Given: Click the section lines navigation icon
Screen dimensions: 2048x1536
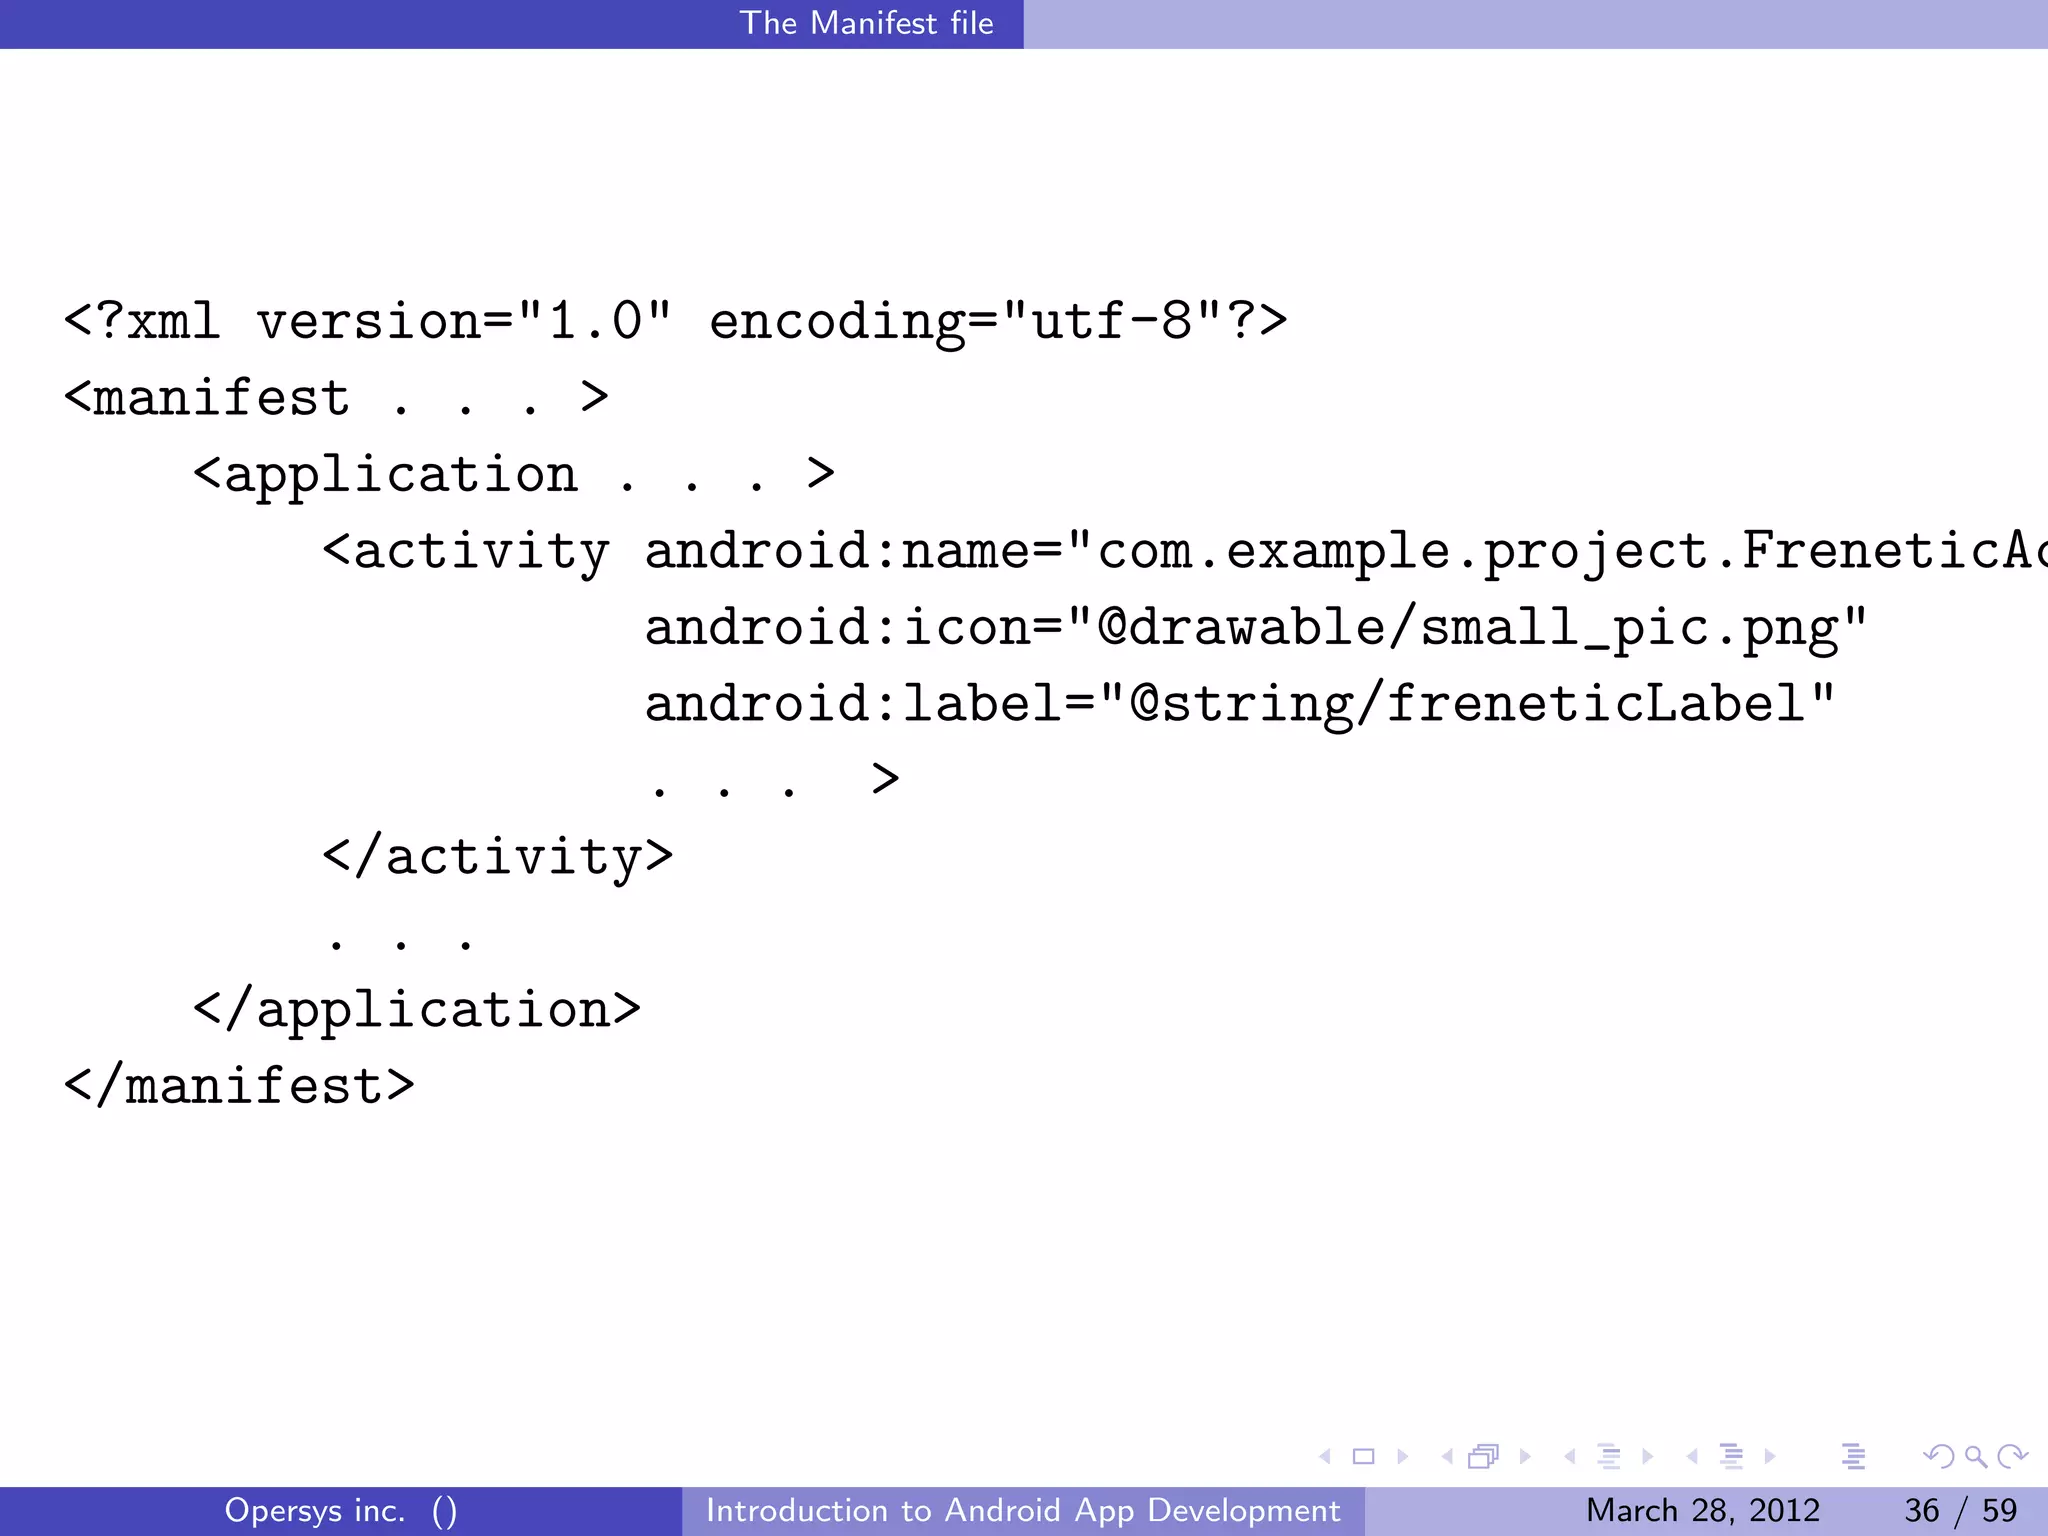Looking at the screenshot, I should click(1731, 1457).
